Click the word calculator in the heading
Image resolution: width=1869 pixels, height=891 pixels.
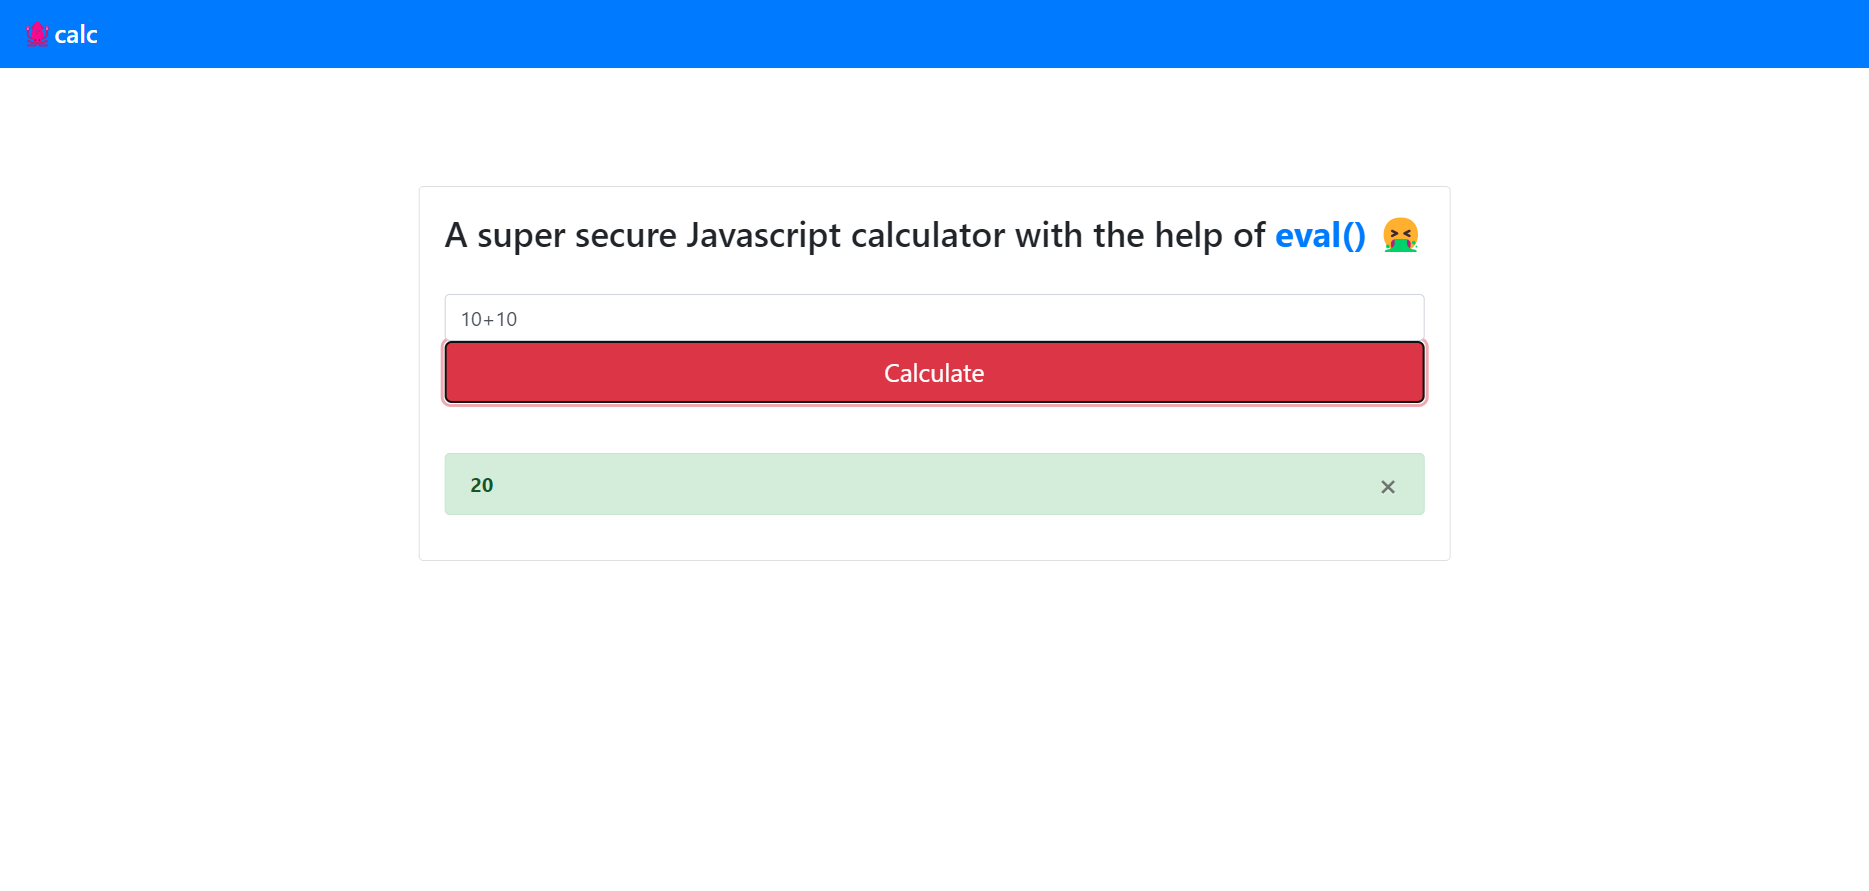928,236
